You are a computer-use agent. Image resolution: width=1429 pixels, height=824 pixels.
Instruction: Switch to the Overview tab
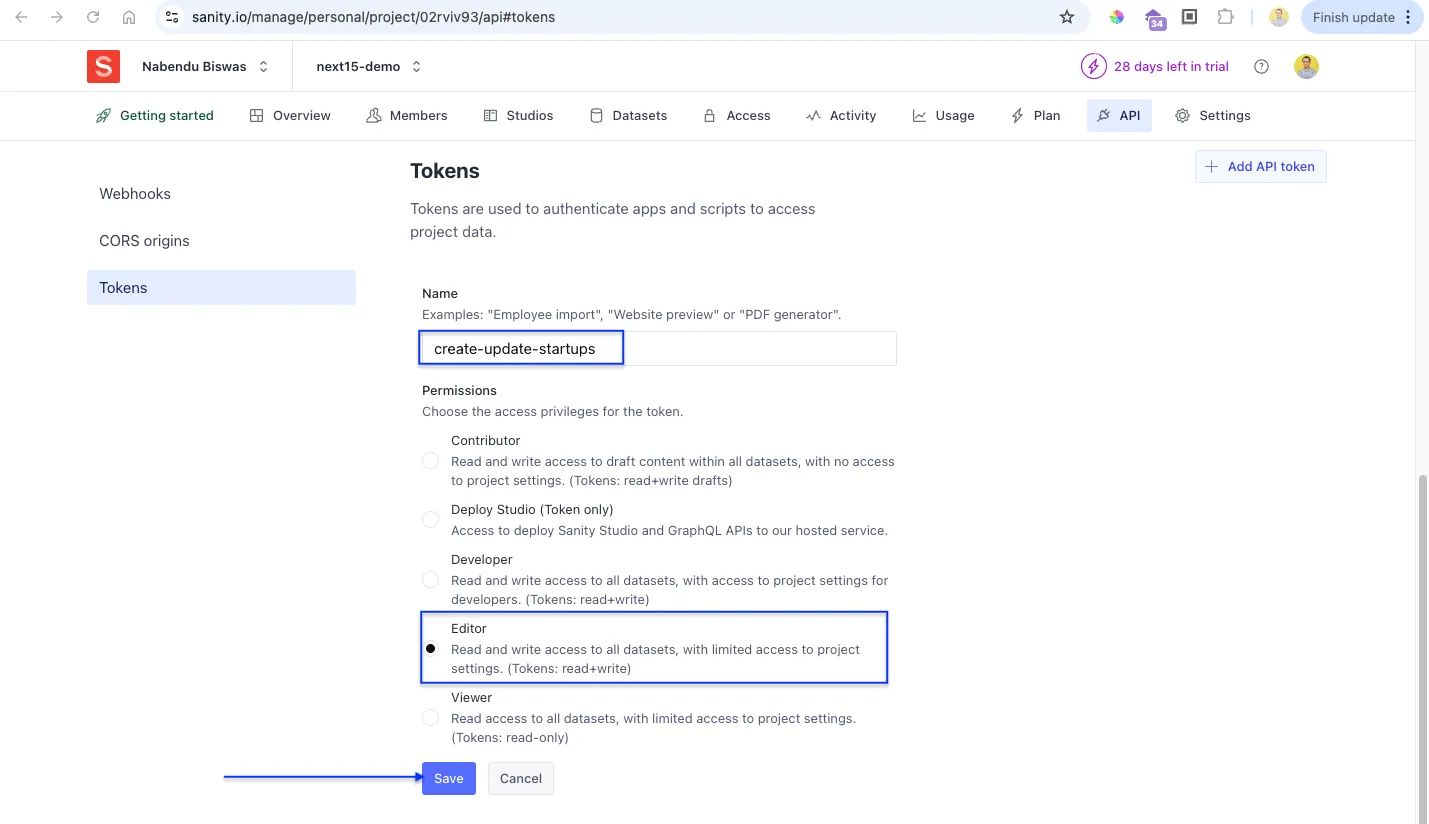tap(290, 115)
